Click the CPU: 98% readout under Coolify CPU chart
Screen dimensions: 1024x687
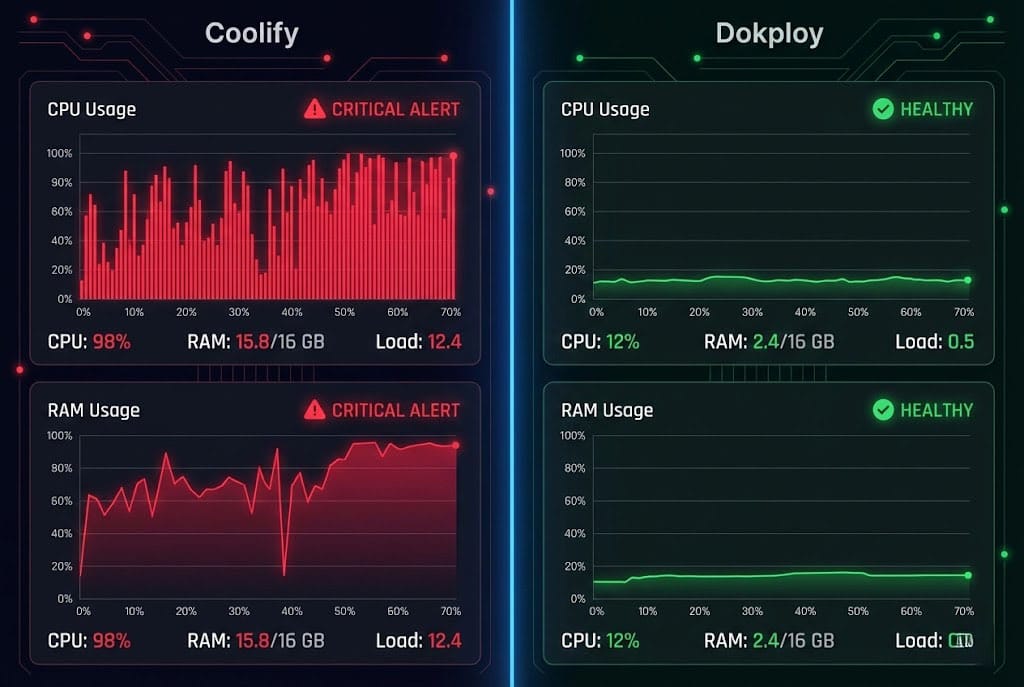pos(89,342)
